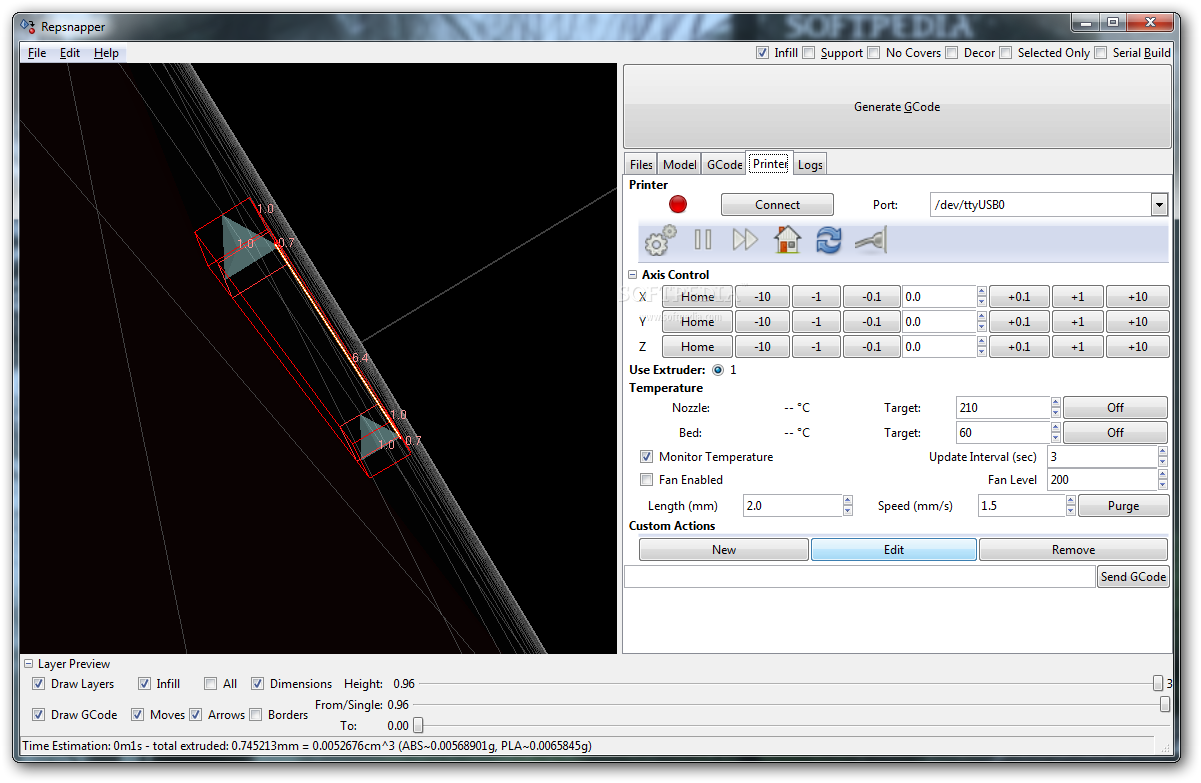Enable the Support checkbox

click(x=809, y=52)
